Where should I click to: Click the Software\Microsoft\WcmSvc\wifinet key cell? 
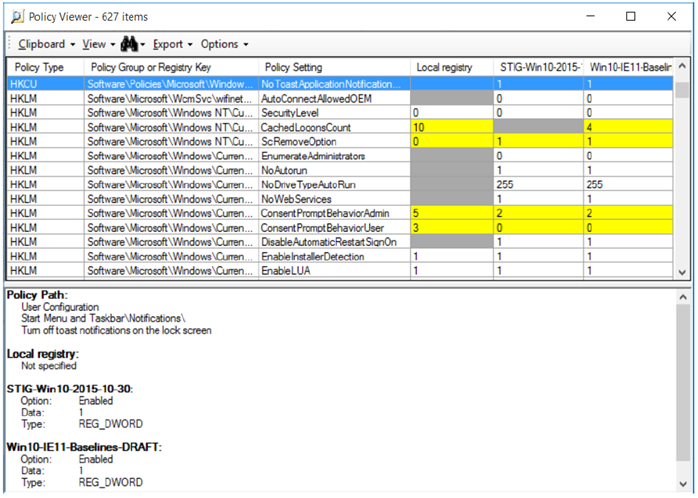(171, 98)
